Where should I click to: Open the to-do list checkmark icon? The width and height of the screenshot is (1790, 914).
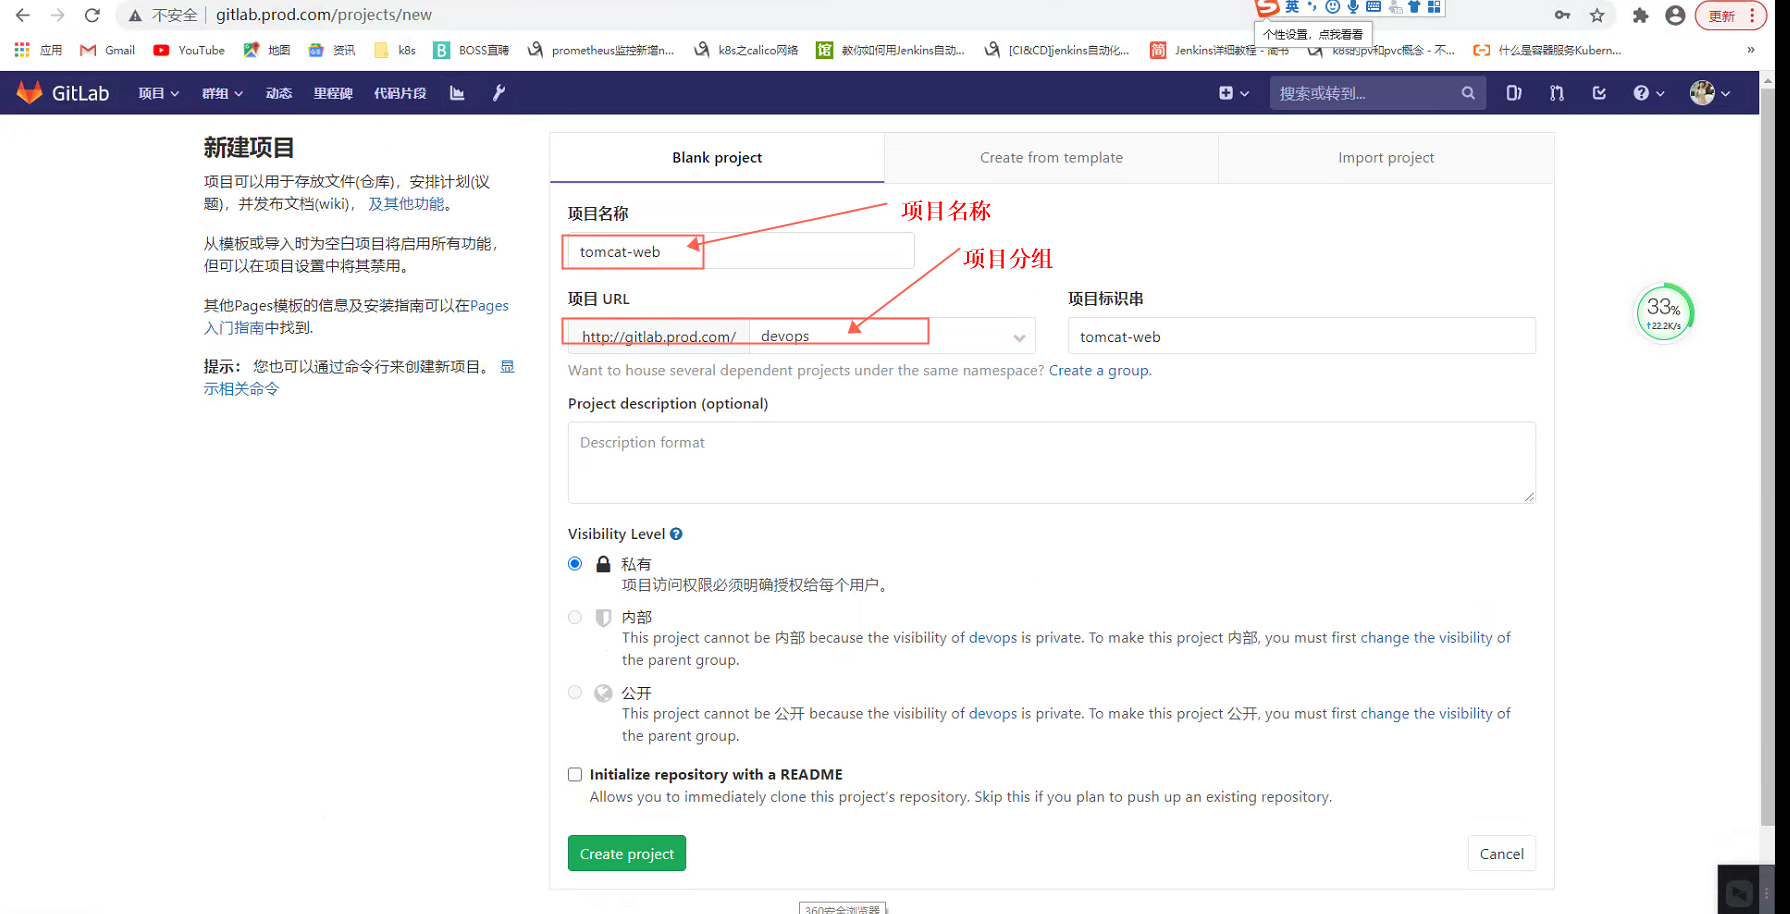1599,93
